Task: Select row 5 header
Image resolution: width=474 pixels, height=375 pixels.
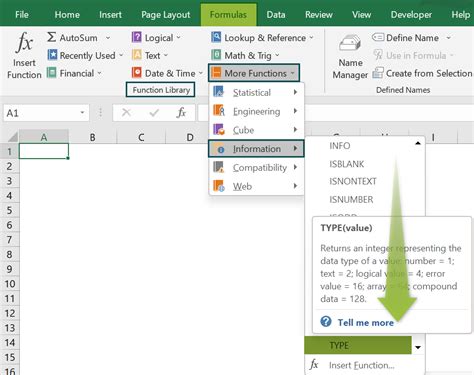Action: point(9,210)
